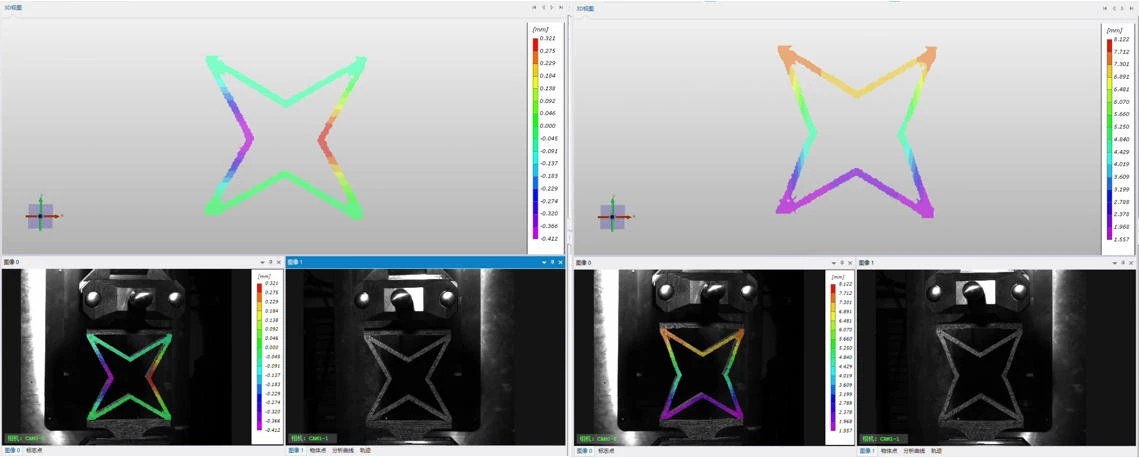Jump to last frame in right 3D view
Image resolution: width=1139 pixels, height=459 pixels.
pyautogui.click(x=1132, y=8)
